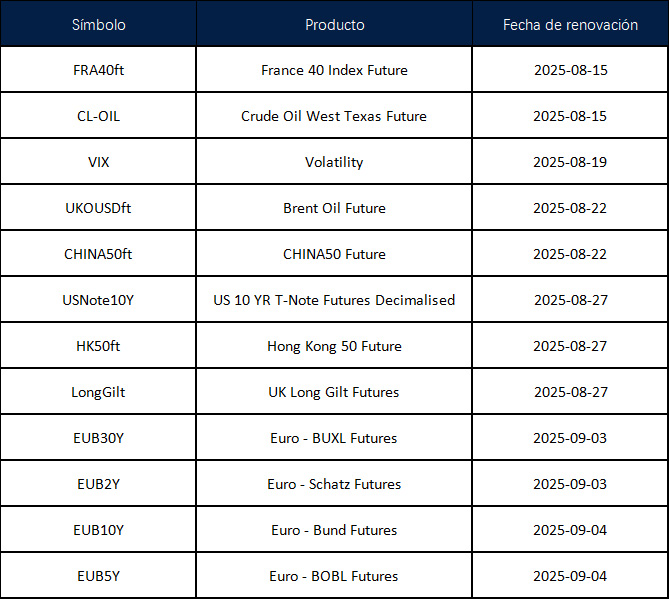Click the Fecha de renovación header
Image resolution: width=669 pixels, height=599 pixels.
tap(570, 25)
